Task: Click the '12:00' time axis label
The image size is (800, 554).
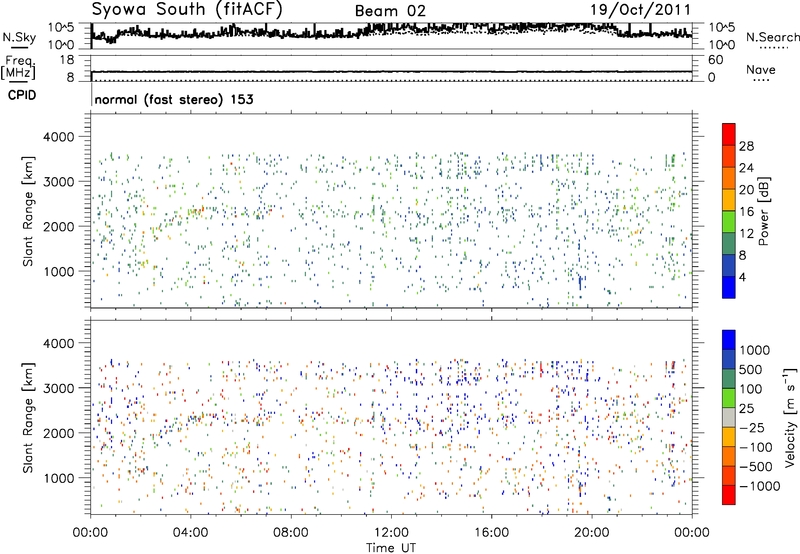Action: [x=391, y=533]
